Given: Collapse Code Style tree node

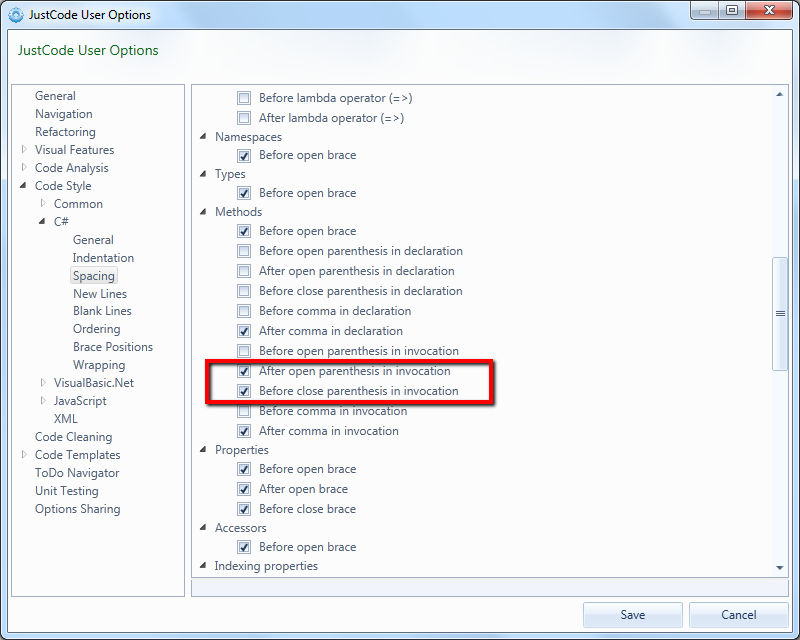Looking at the screenshot, I should 23,186.
